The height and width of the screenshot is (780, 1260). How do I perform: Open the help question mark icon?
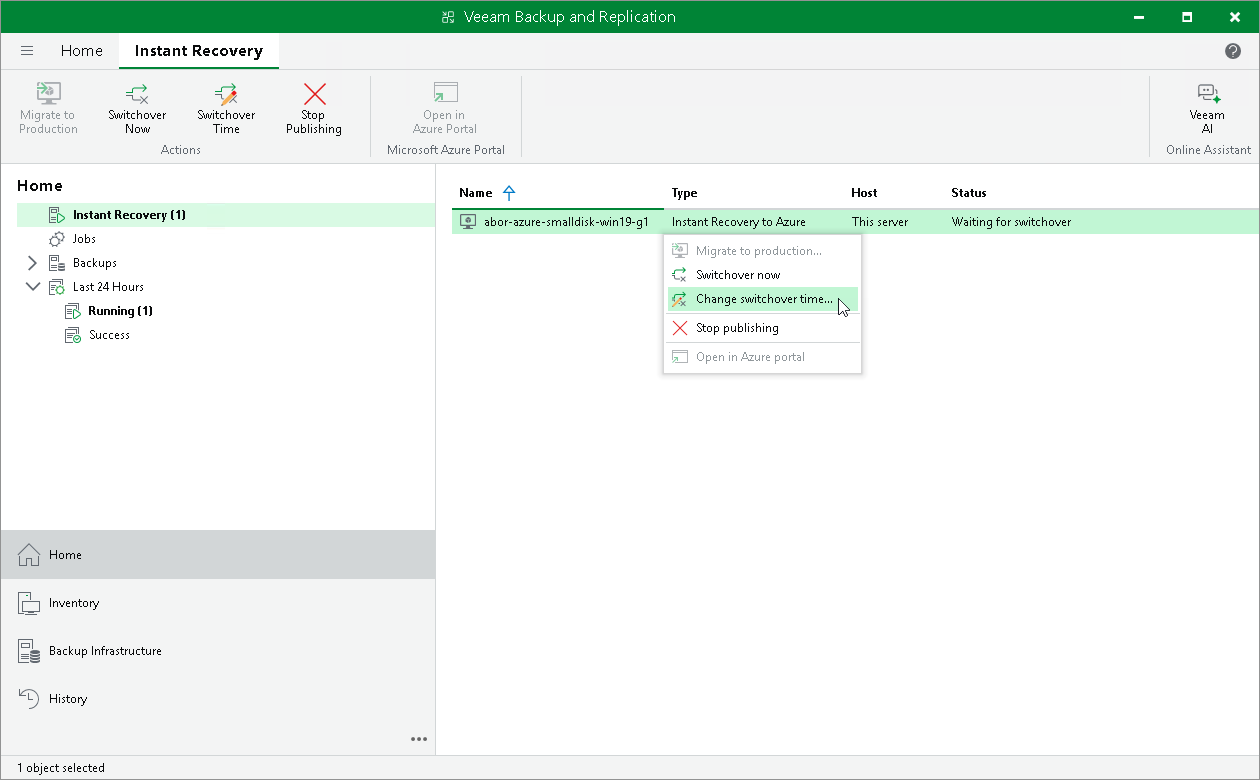(1233, 51)
